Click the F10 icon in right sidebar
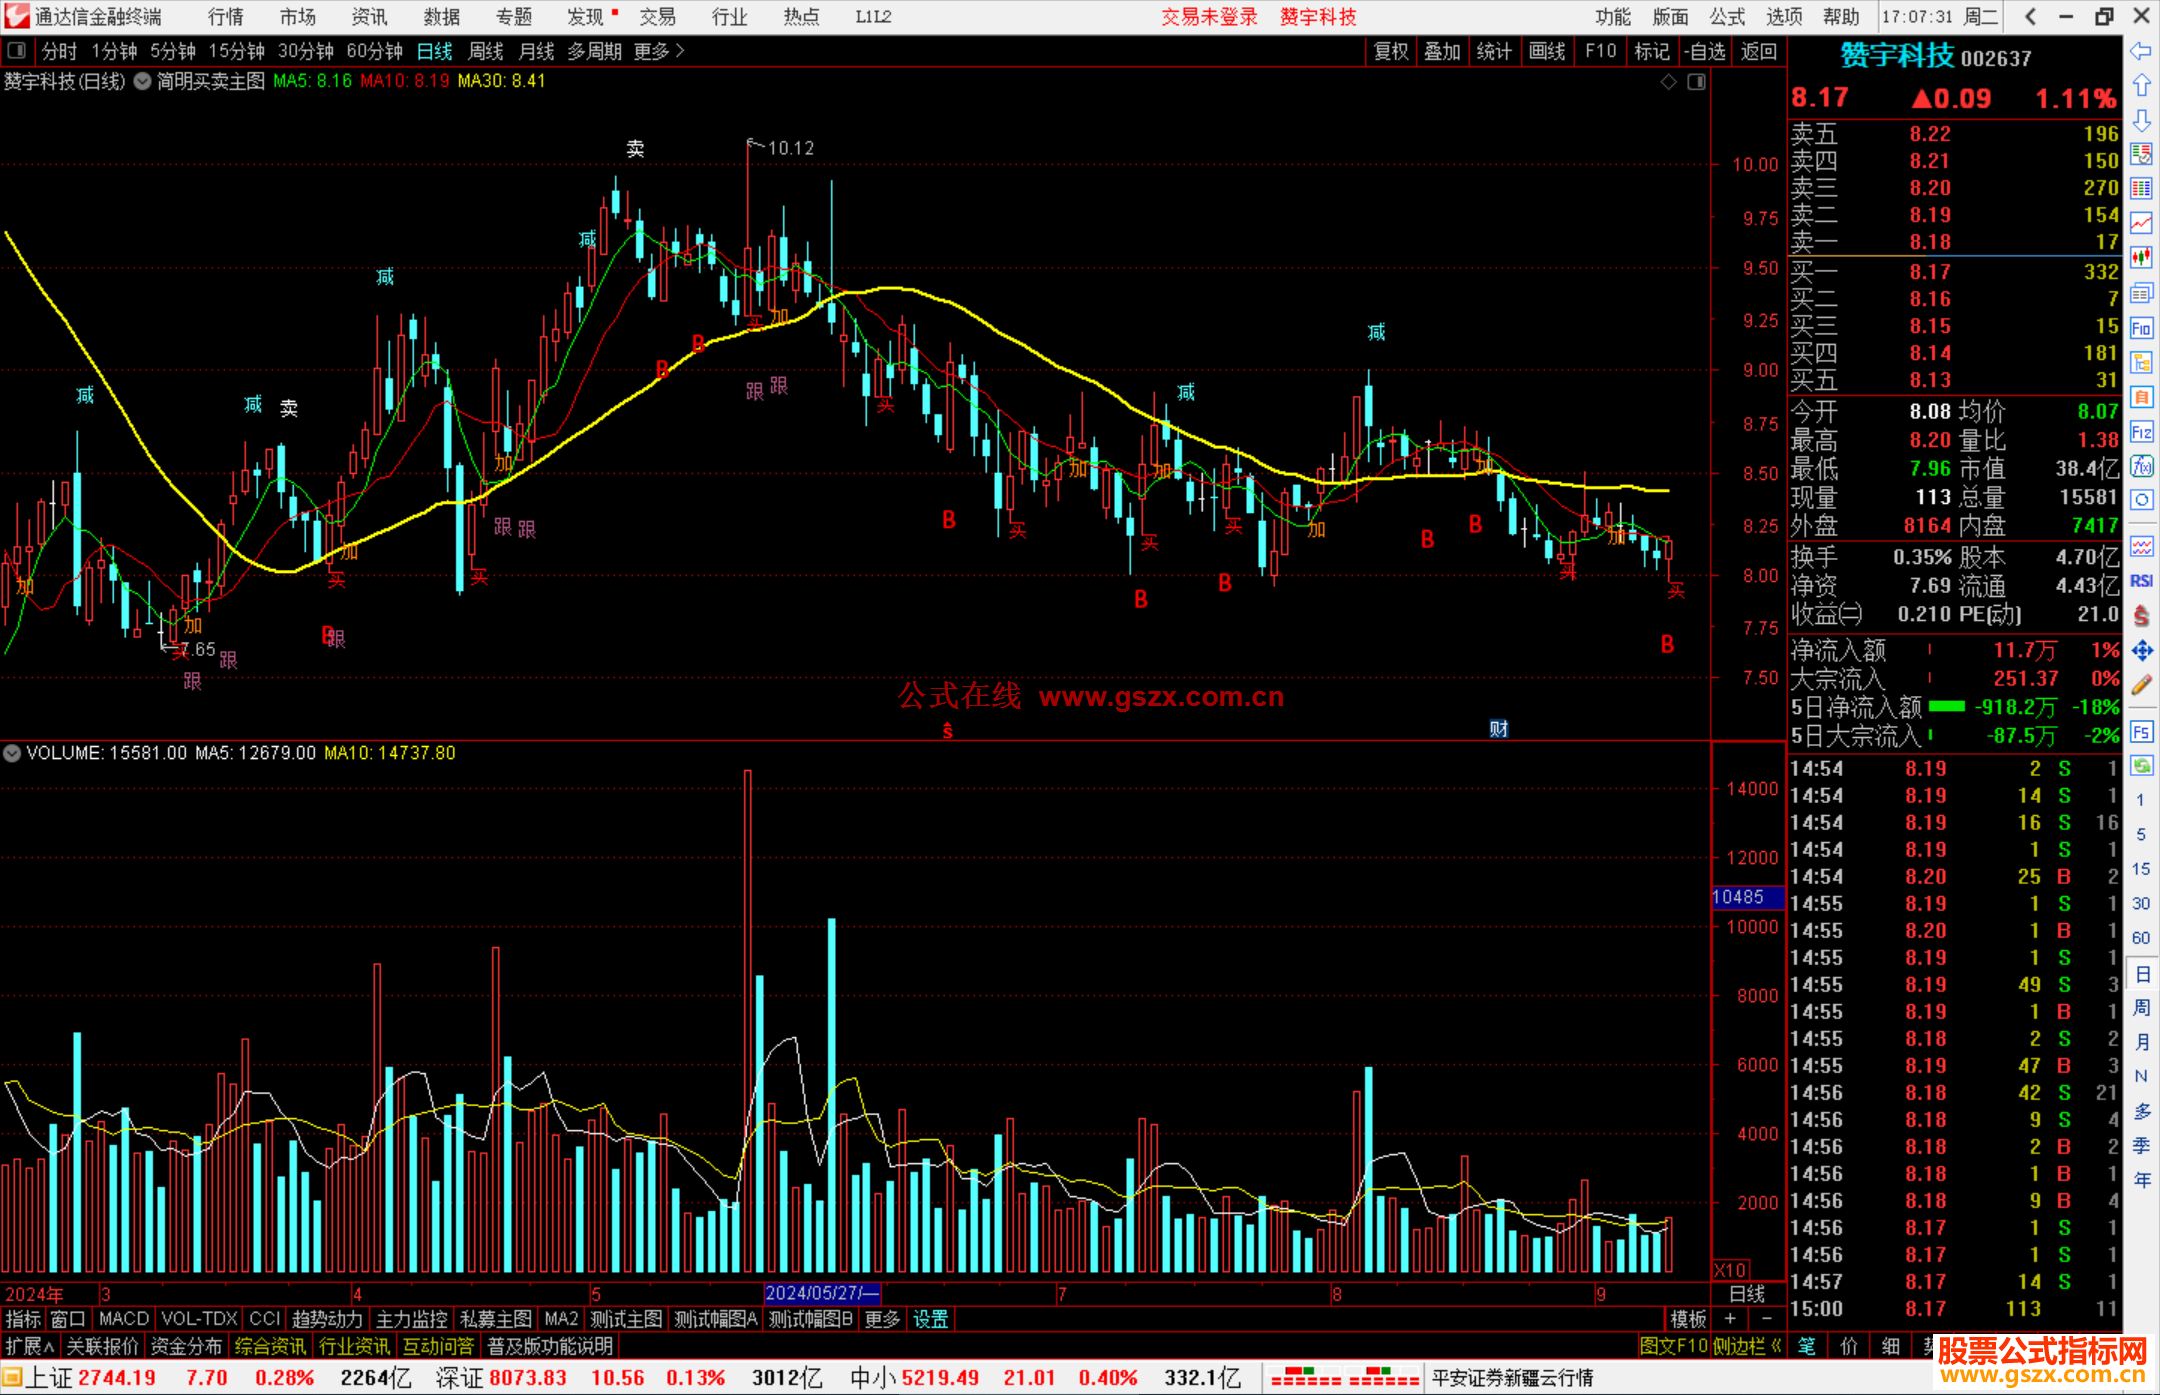This screenshot has width=2160, height=1395. point(2141,328)
